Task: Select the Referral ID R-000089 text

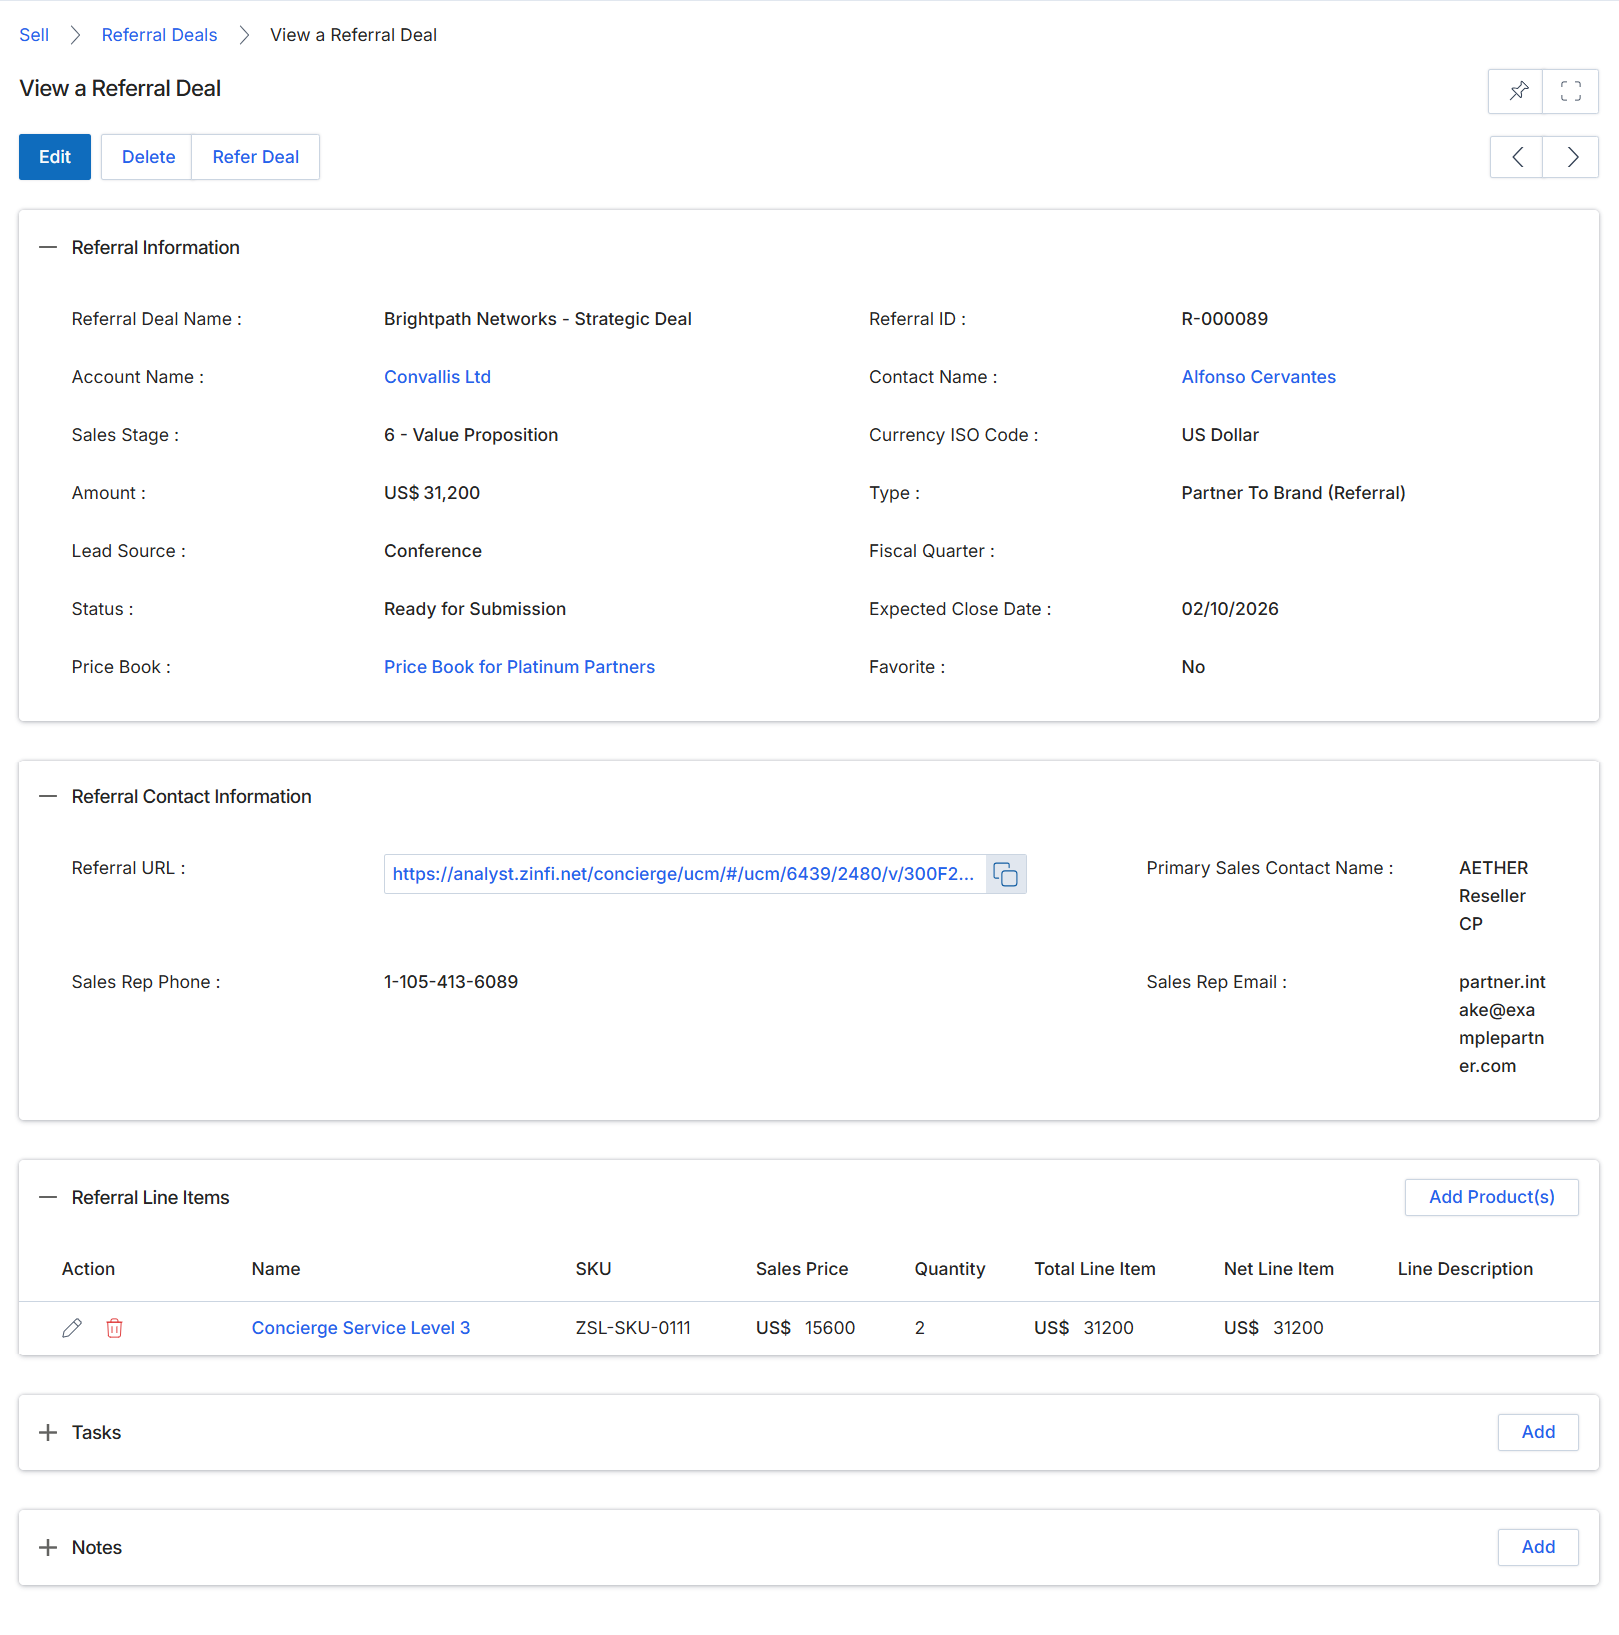Action: point(1224,319)
